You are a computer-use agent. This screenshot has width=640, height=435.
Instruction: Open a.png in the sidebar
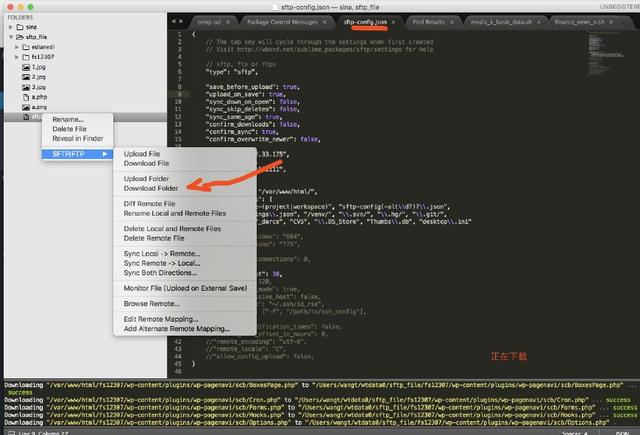tap(39, 107)
